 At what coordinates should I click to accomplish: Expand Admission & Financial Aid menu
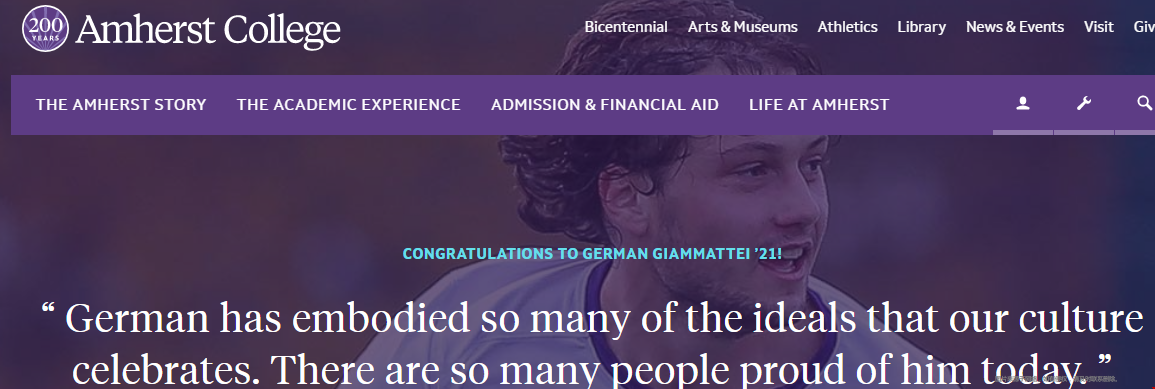coord(605,105)
